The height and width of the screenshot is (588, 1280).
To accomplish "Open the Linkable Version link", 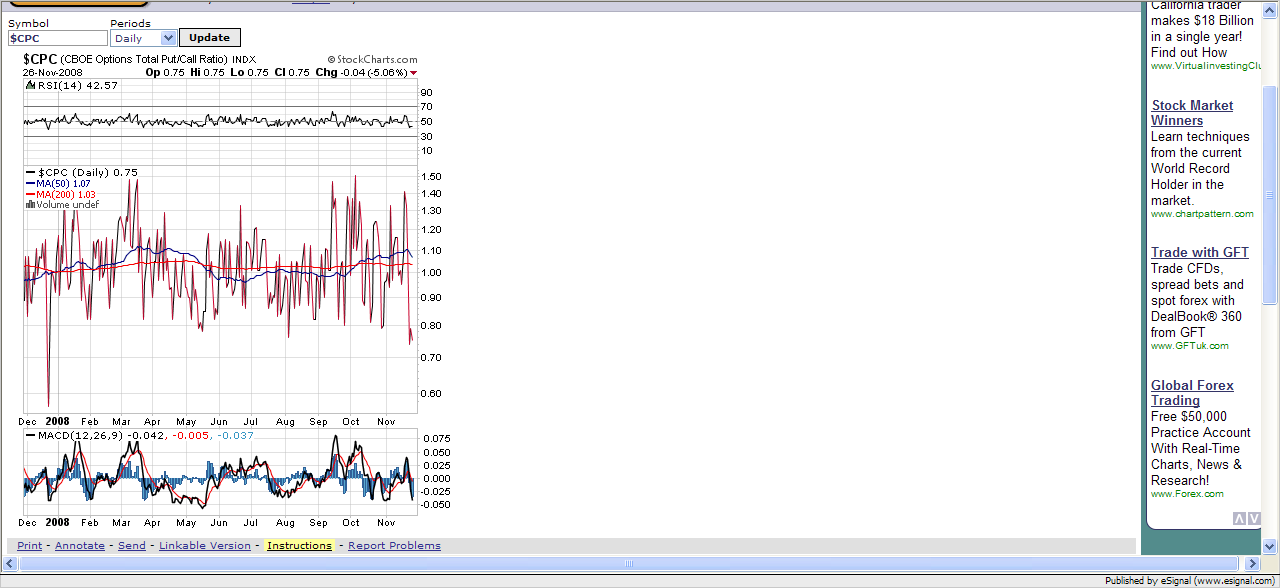I will click(205, 546).
